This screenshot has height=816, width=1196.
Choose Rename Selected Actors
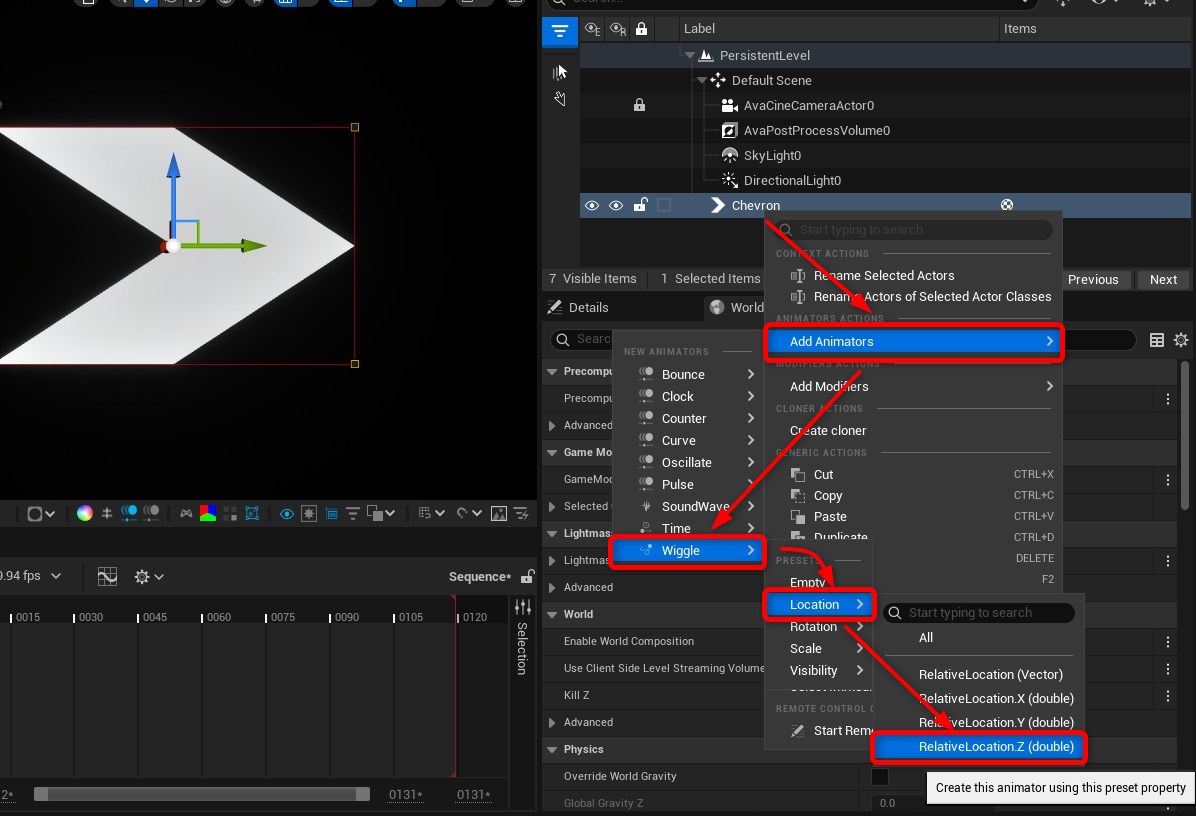click(x=883, y=275)
